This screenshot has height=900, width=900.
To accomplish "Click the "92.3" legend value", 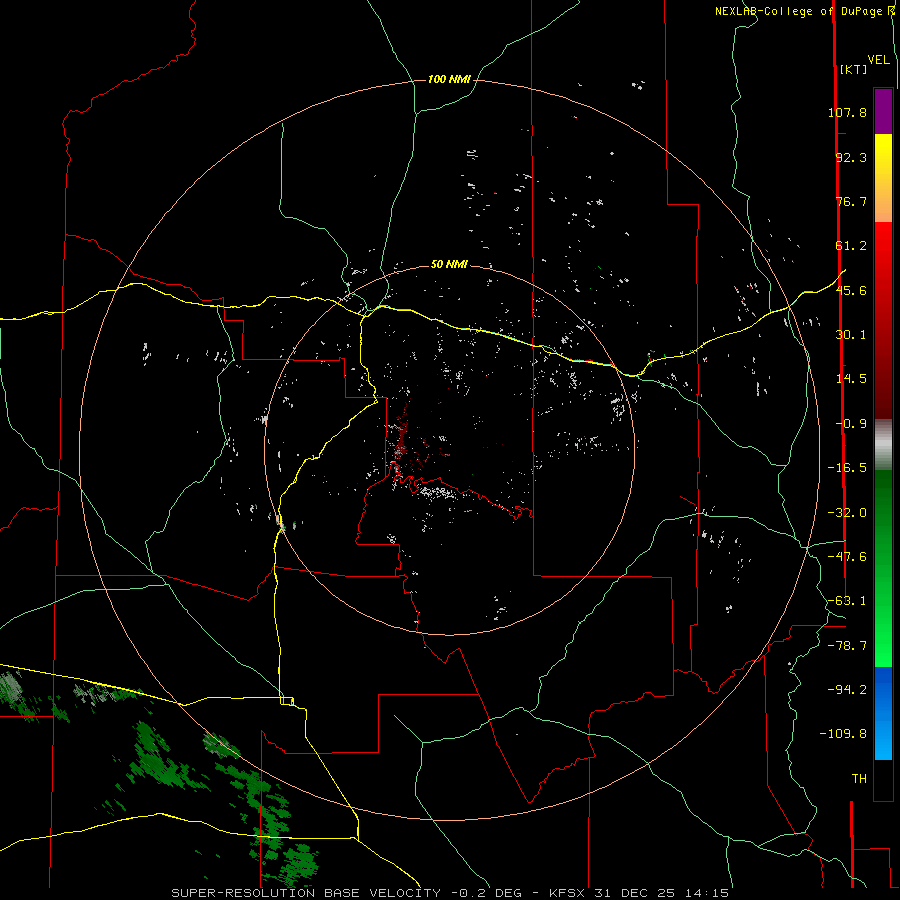I will 851,157.
